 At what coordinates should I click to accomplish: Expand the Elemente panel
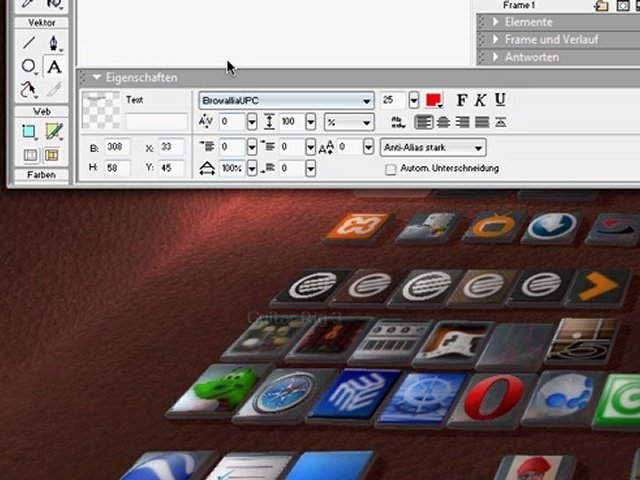pyautogui.click(x=530, y=22)
